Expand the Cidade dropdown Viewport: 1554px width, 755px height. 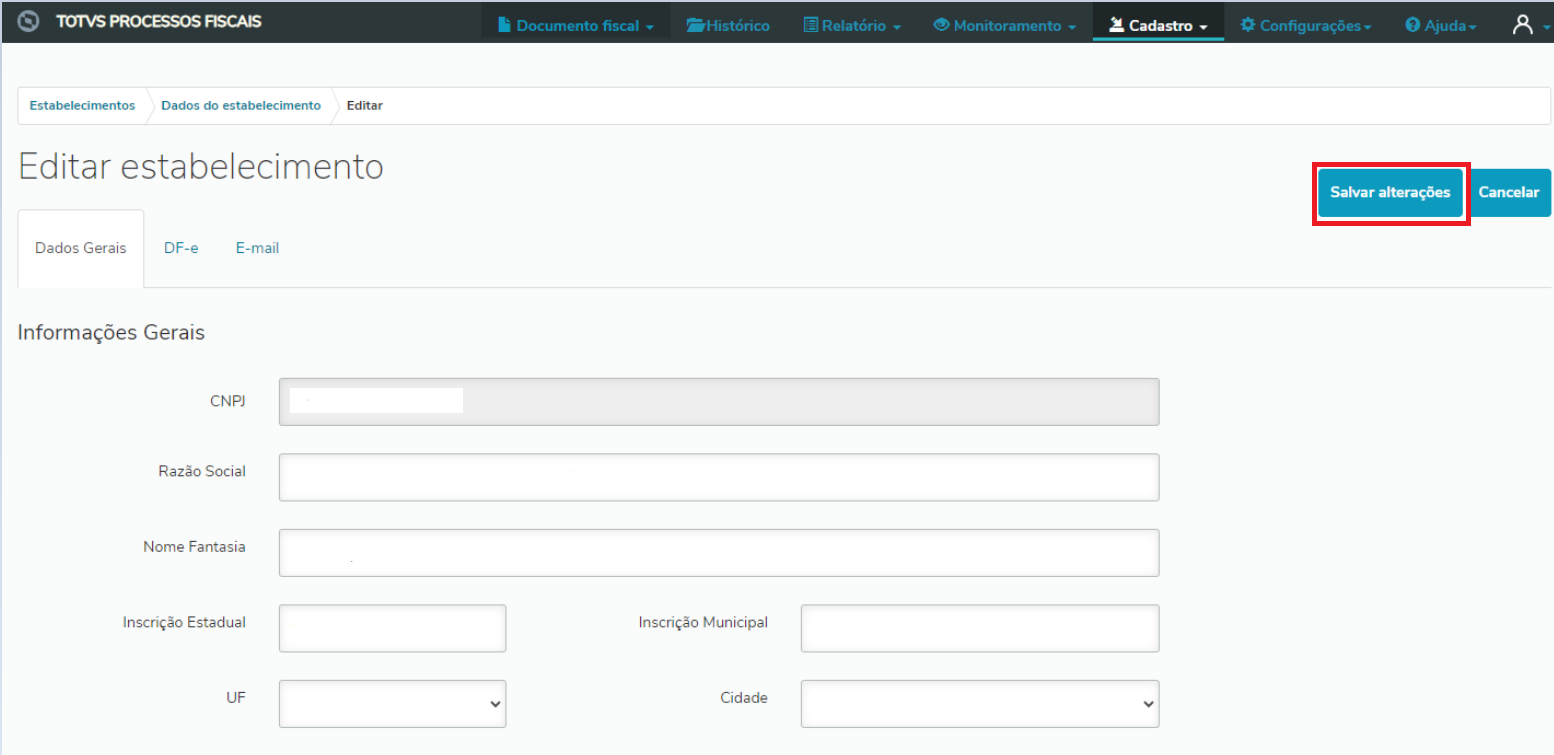(980, 704)
